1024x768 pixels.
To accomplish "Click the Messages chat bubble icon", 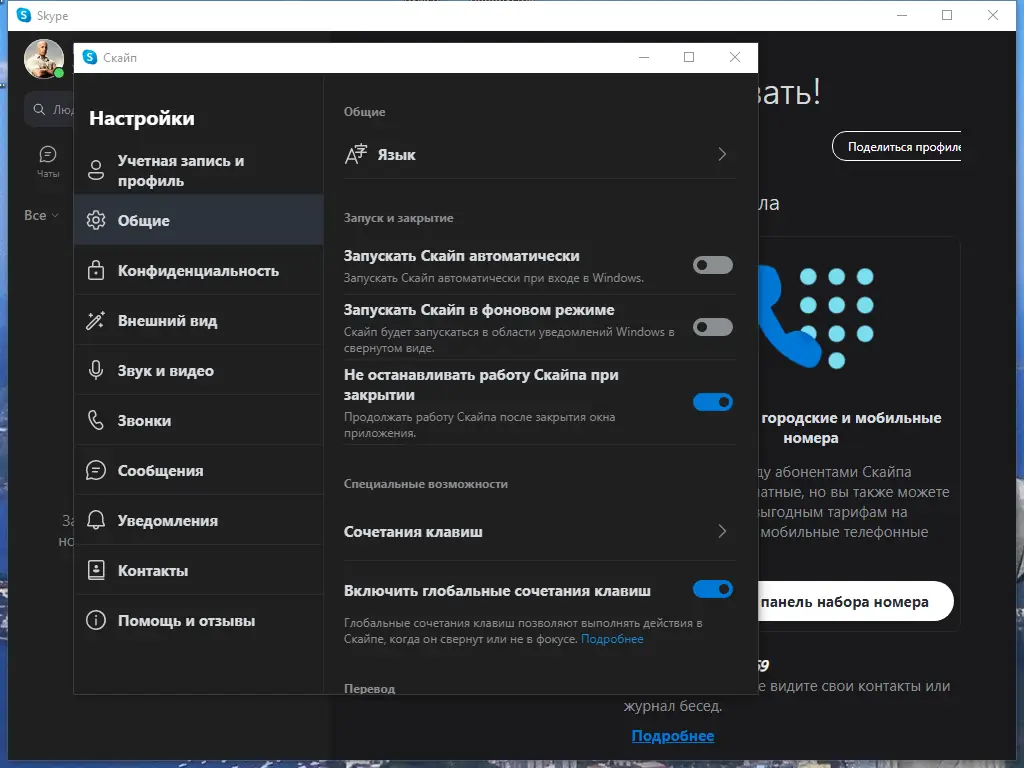I will pyautogui.click(x=96, y=470).
